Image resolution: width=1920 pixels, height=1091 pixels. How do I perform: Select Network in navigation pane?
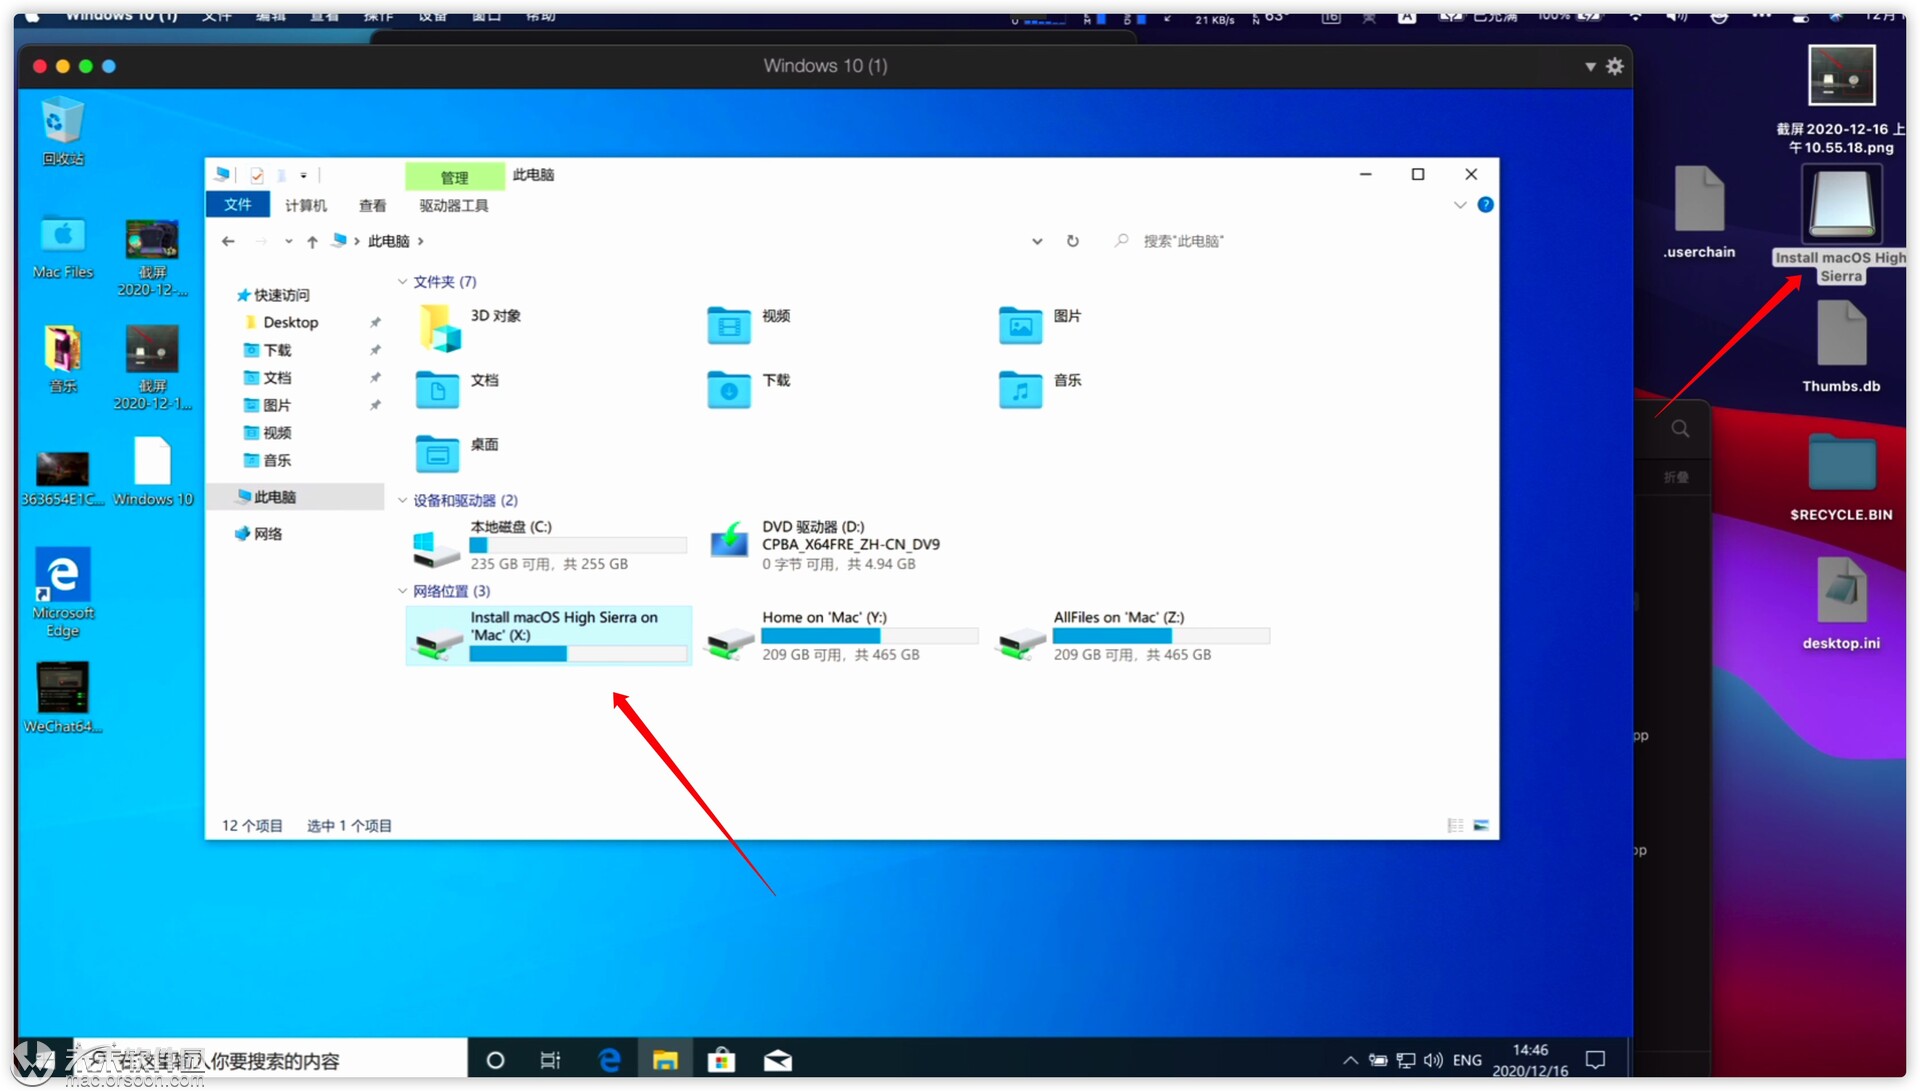pos(268,534)
